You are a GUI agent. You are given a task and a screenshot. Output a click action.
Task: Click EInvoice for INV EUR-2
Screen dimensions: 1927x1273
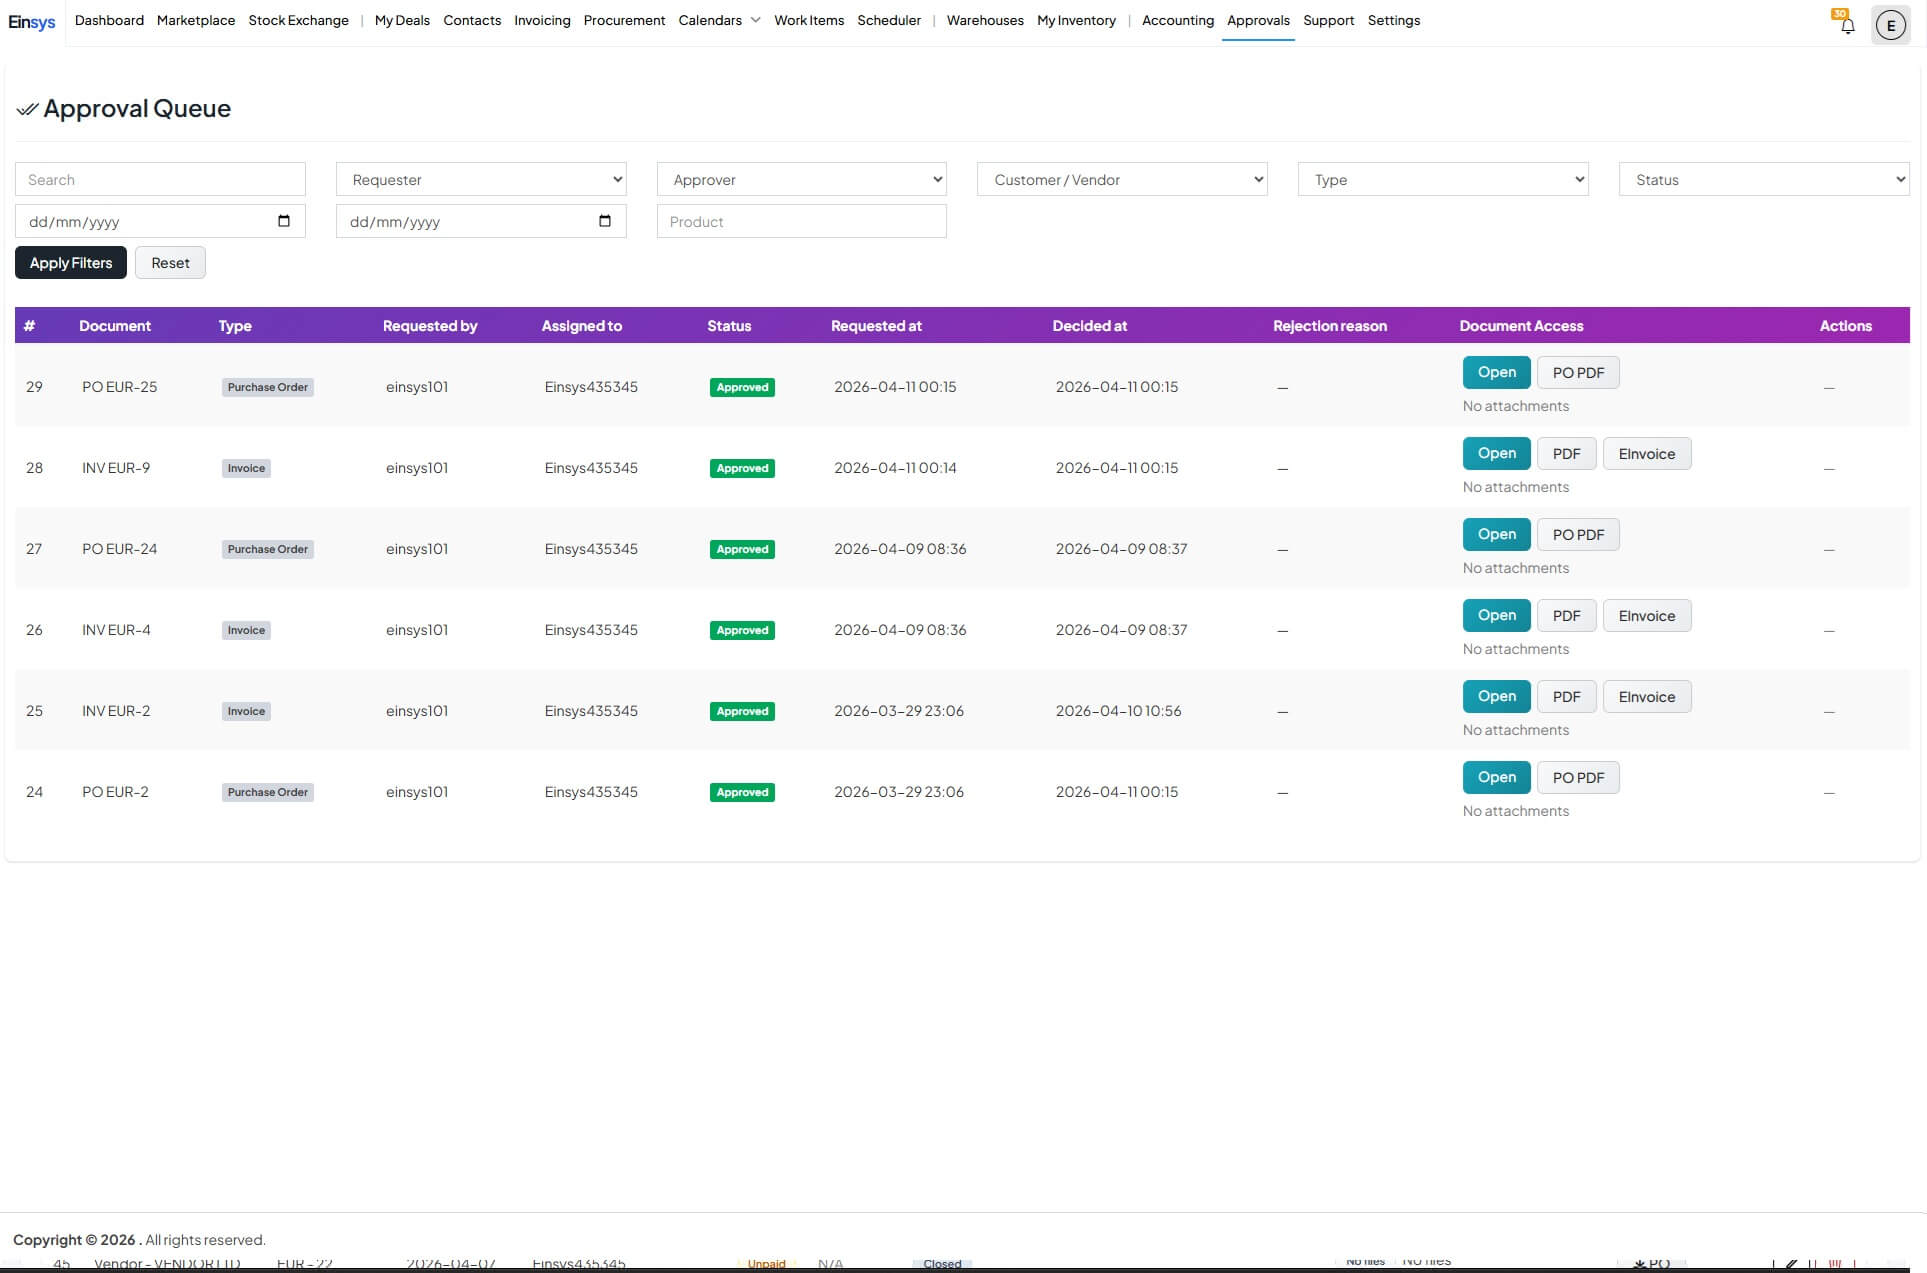(x=1646, y=697)
